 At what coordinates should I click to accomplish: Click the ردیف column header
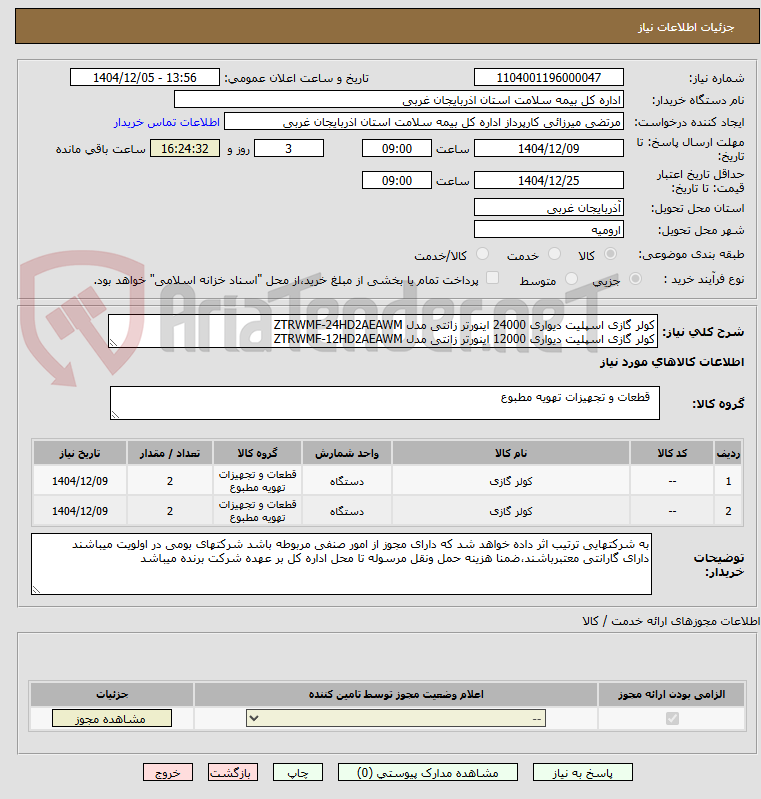pyautogui.click(x=728, y=453)
